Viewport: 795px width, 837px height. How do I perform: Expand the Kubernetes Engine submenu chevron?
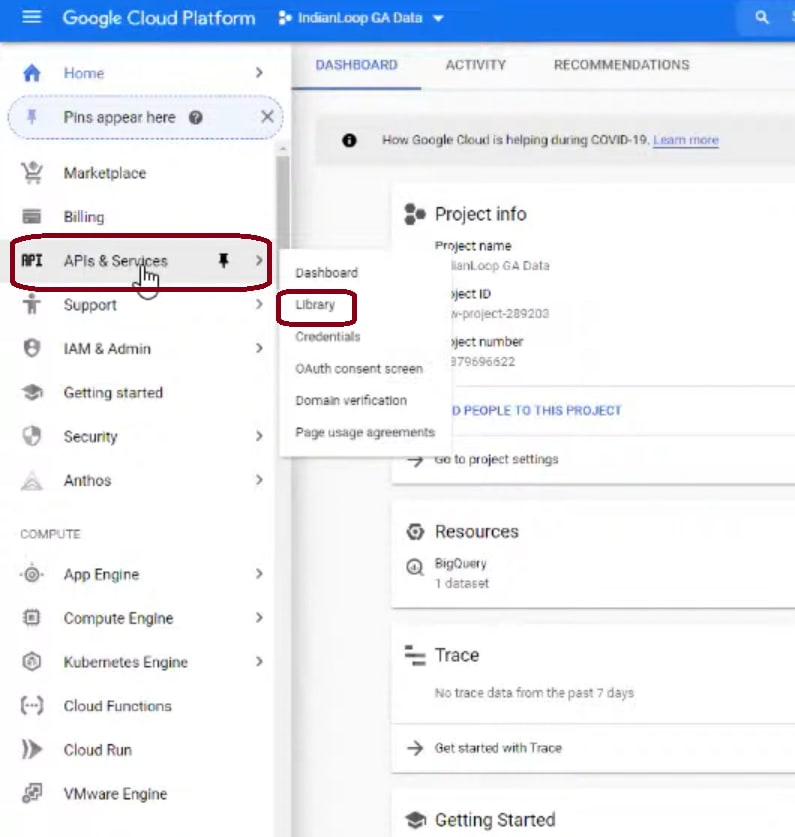(259, 661)
